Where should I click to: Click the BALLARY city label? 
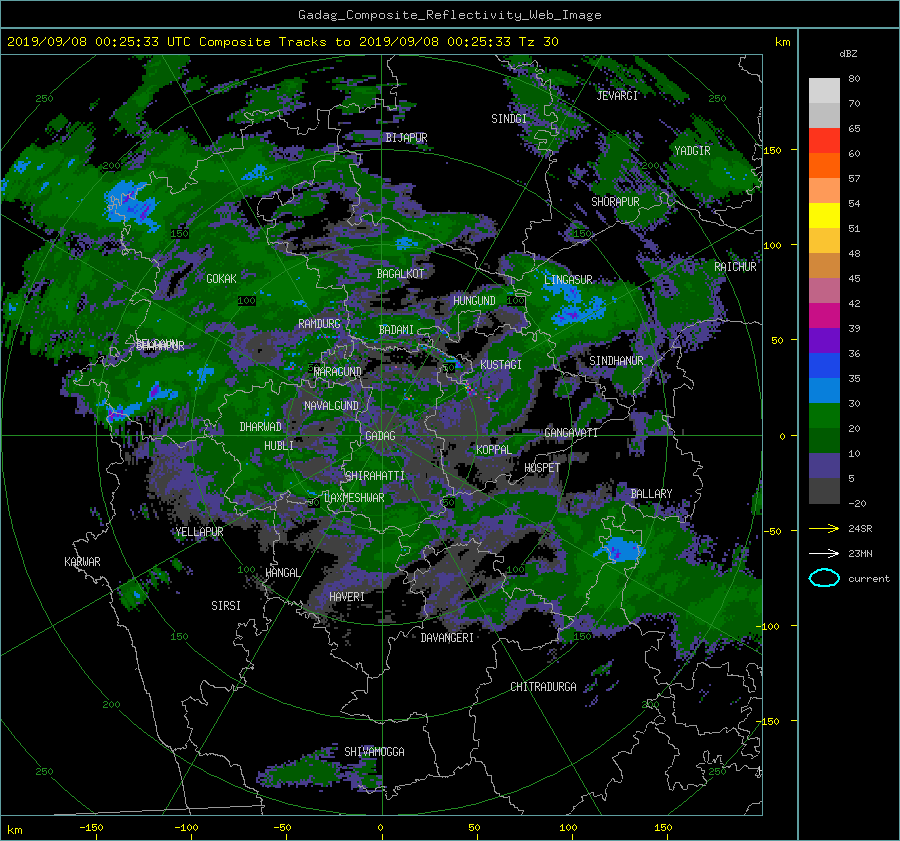(x=651, y=494)
